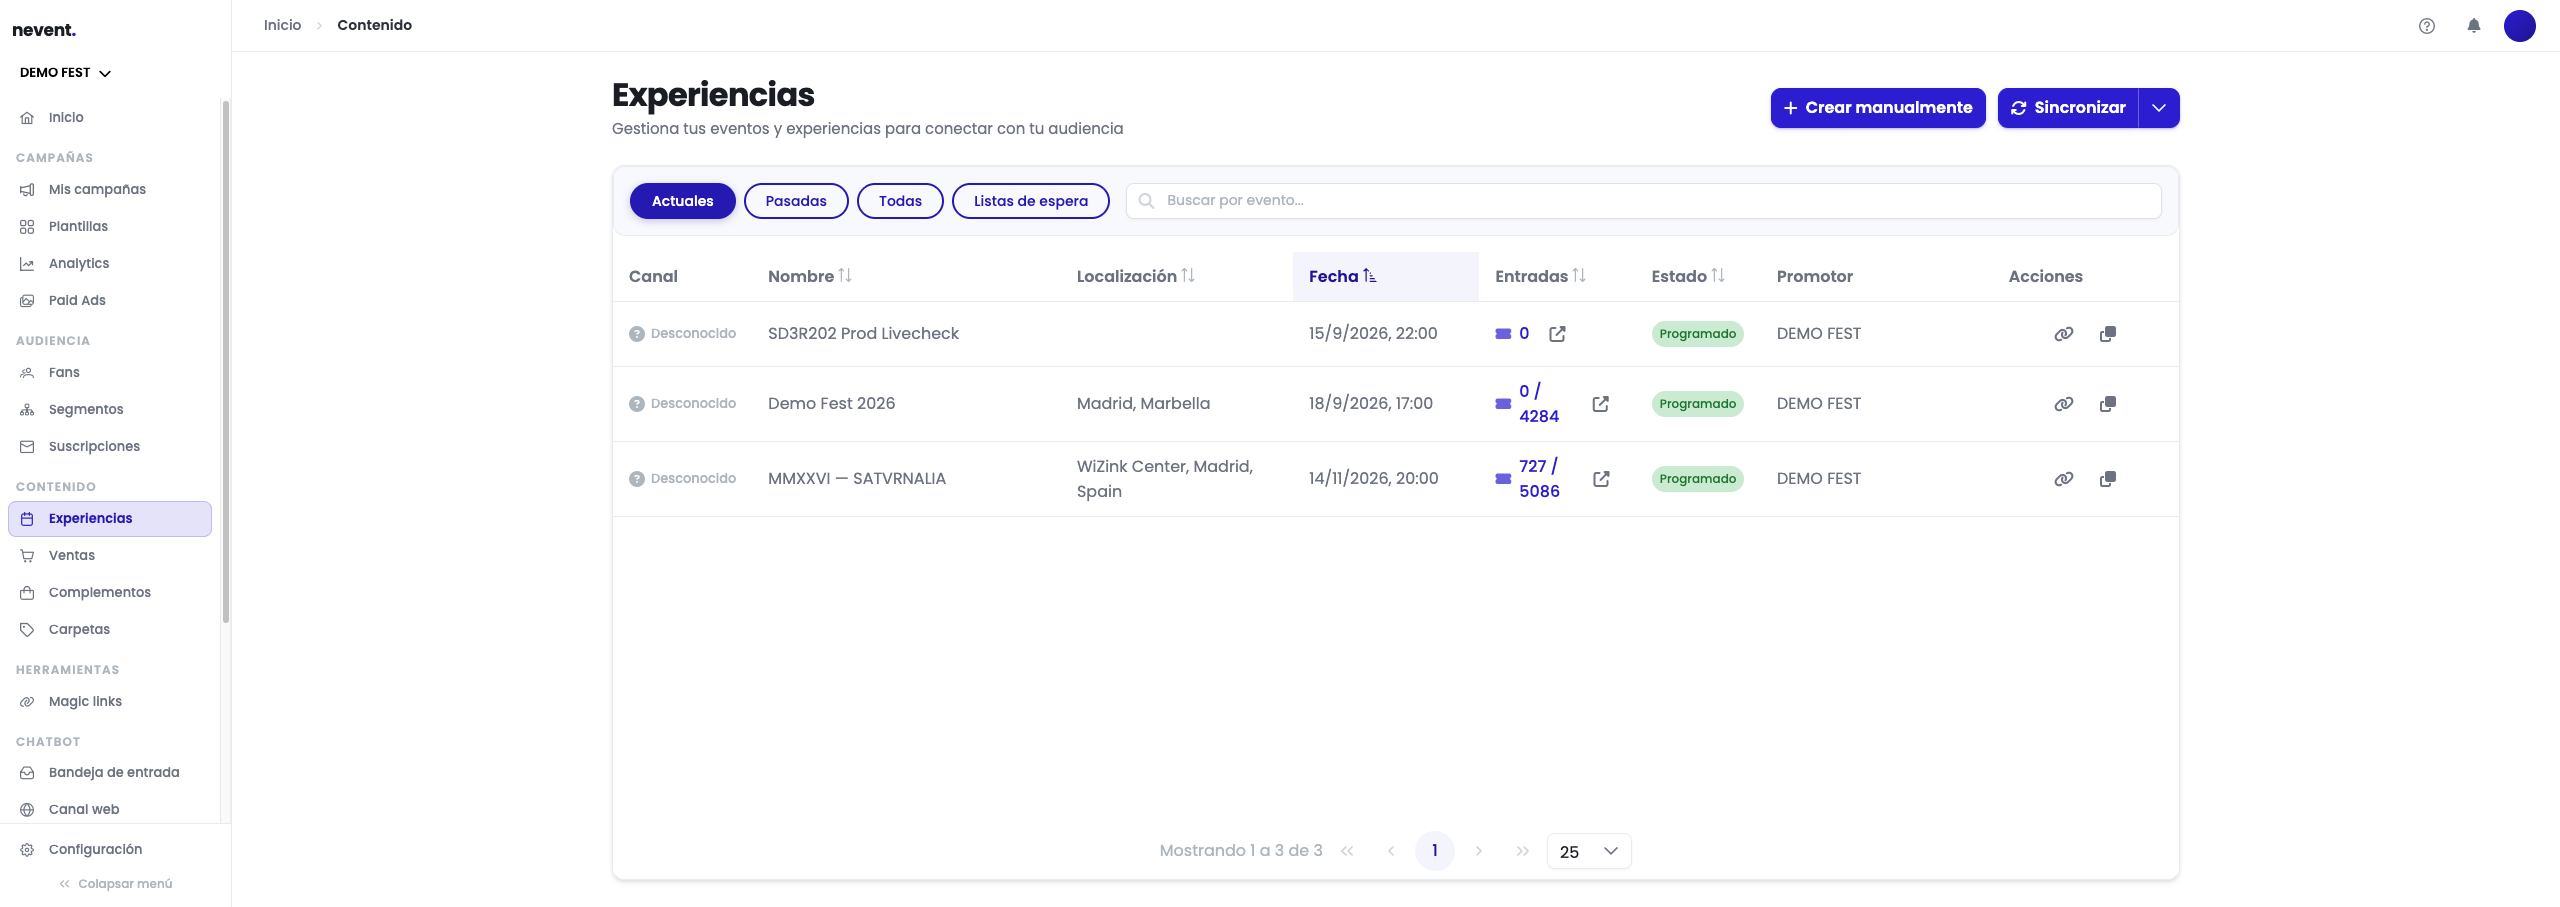Open Inicio in sidebar
Image resolution: width=2560 pixels, height=907 pixels.
point(110,117)
